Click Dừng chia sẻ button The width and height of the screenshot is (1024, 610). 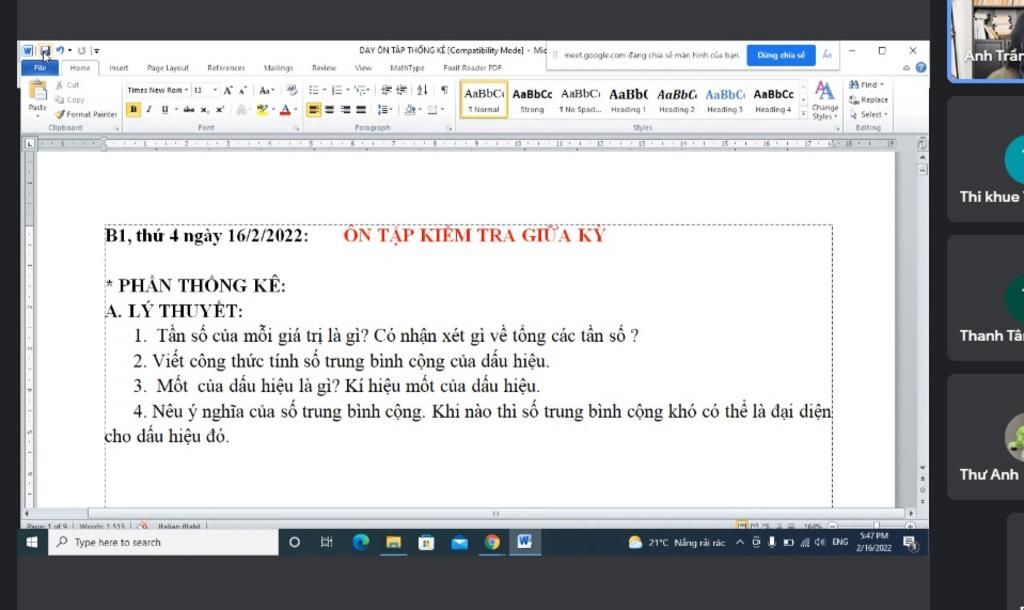[x=781, y=55]
